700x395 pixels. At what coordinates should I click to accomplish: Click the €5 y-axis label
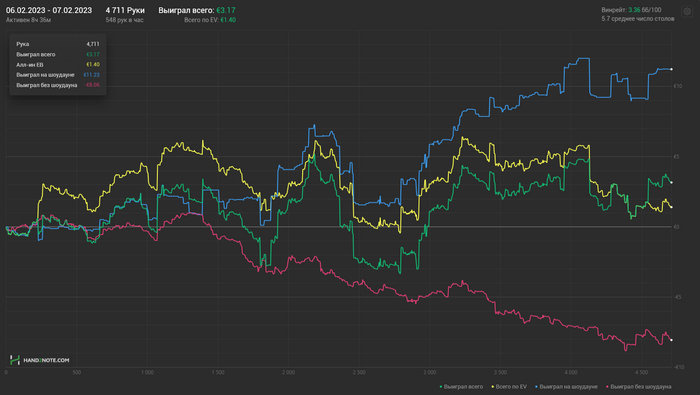(x=676, y=157)
